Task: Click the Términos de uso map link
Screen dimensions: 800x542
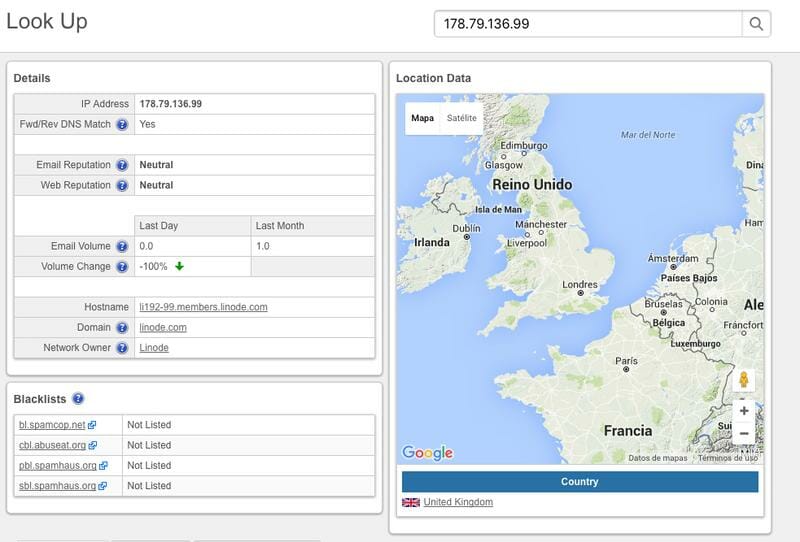Action: point(728,458)
